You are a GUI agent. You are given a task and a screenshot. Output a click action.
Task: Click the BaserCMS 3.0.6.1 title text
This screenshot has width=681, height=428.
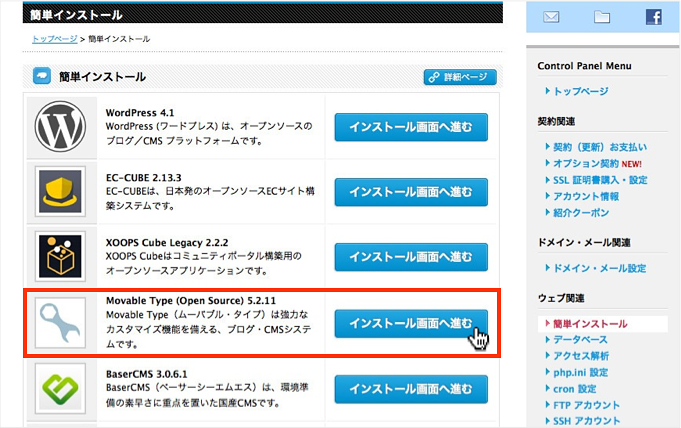146,374
